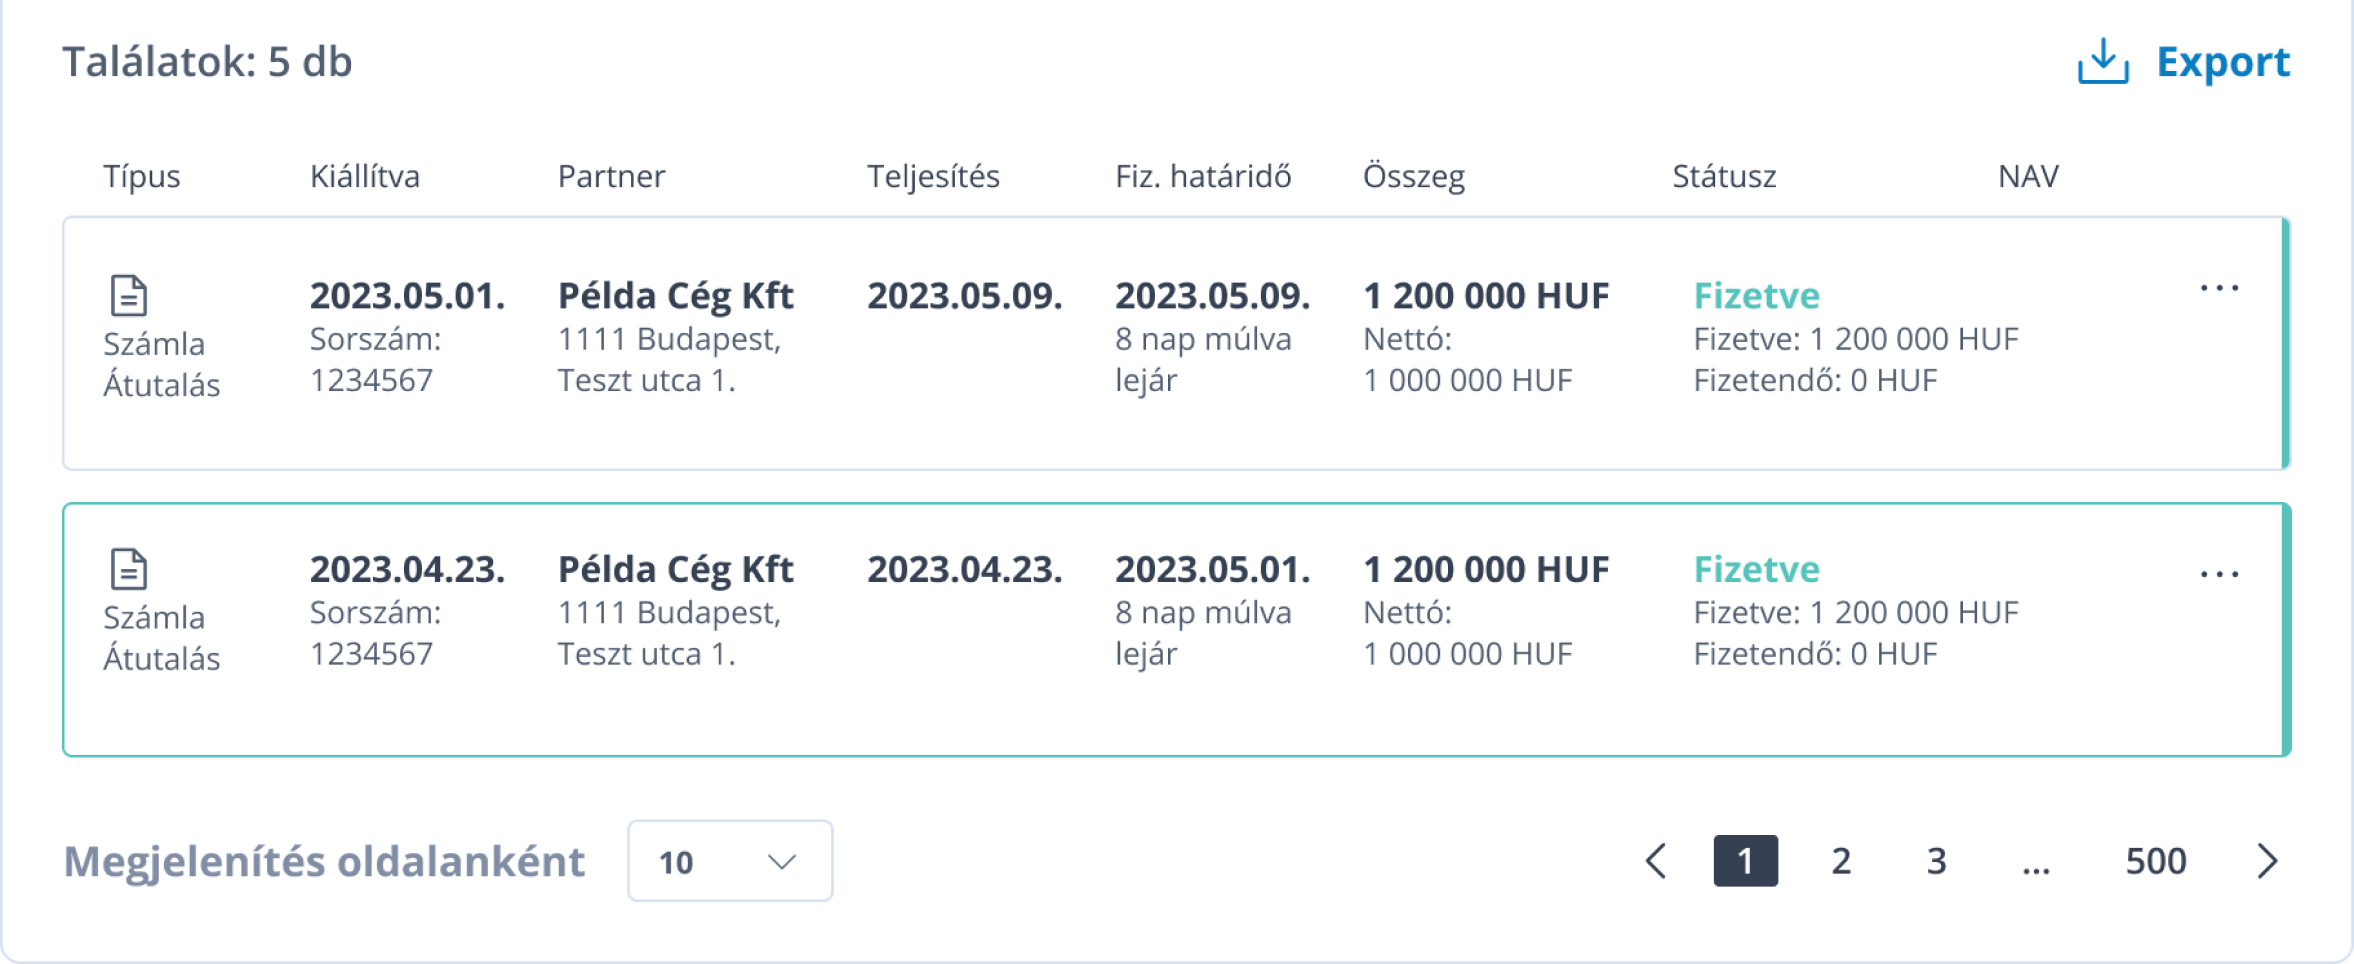
Task: Go to previous page with left chevron
Action: tap(1656, 861)
